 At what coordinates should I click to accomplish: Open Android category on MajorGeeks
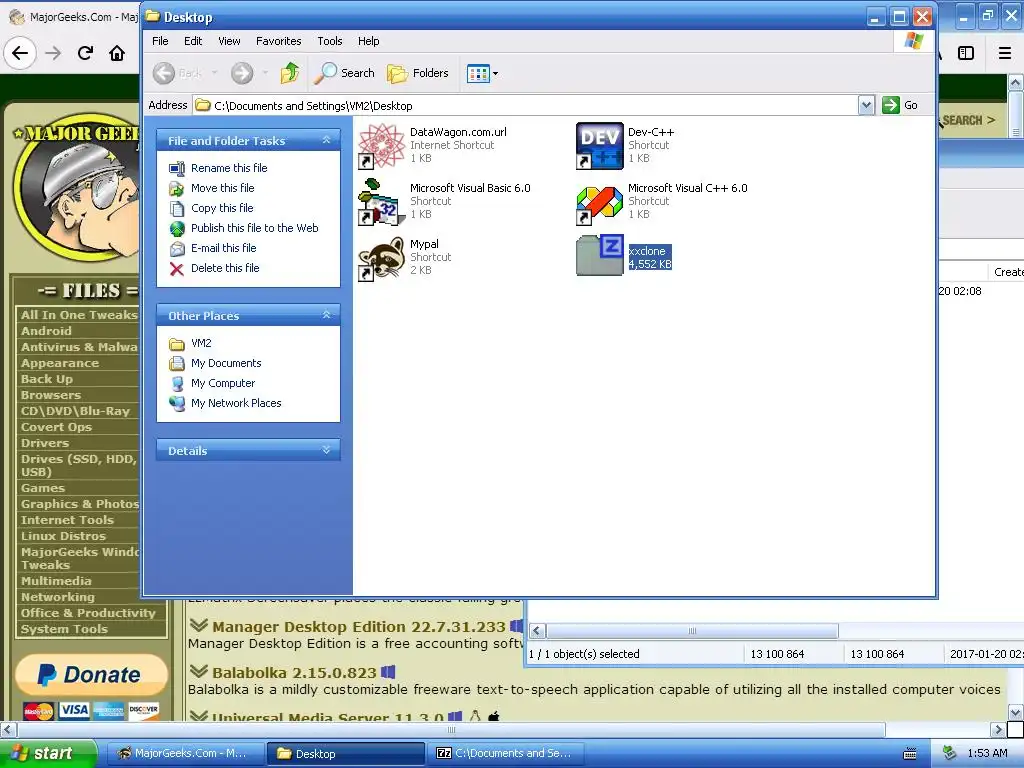point(46,331)
